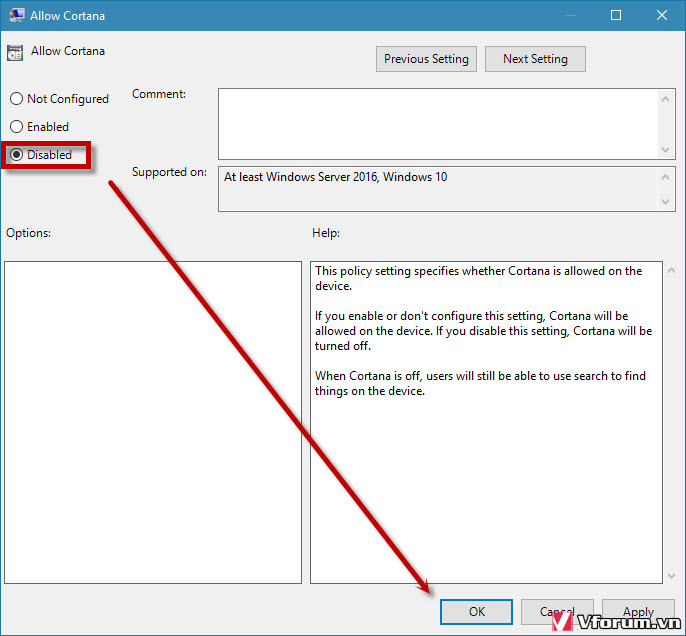Click Supported on scroll up arrow
Screen dimensions: 686x636
tap(665, 177)
